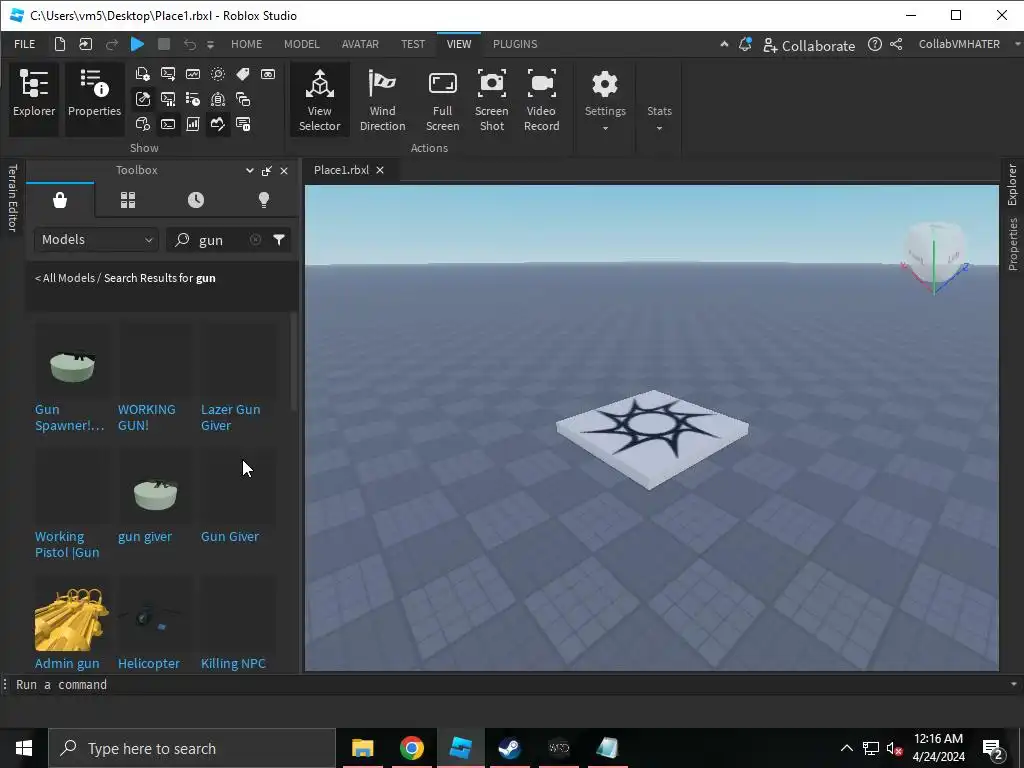Open Script Analysis console-with-bars icon
The width and height of the screenshot is (1024, 768).
[x=168, y=99]
